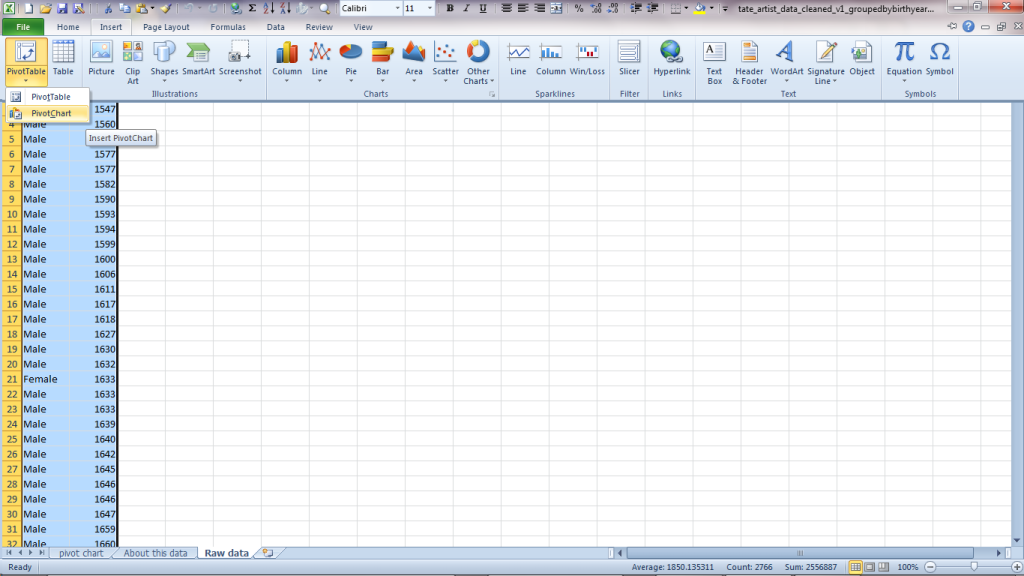The width and height of the screenshot is (1024, 576).
Task: Select cell containing Female in row 21
Action: [x=41, y=379]
